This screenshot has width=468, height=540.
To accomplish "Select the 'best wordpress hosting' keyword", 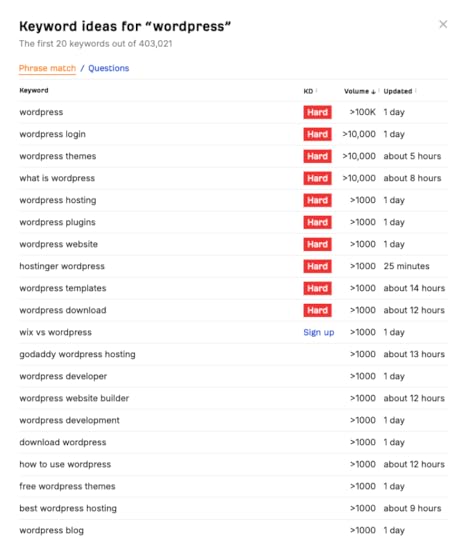I will pyautogui.click(x=68, y=508).
